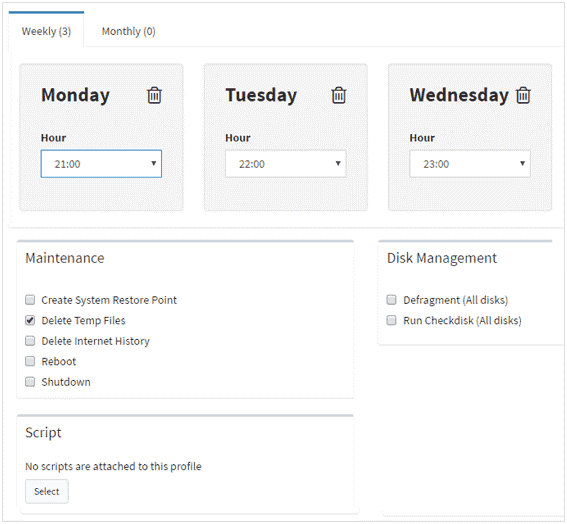Delete the Monday schedule with trash icon
567x524 pixels.
(154, 95)
